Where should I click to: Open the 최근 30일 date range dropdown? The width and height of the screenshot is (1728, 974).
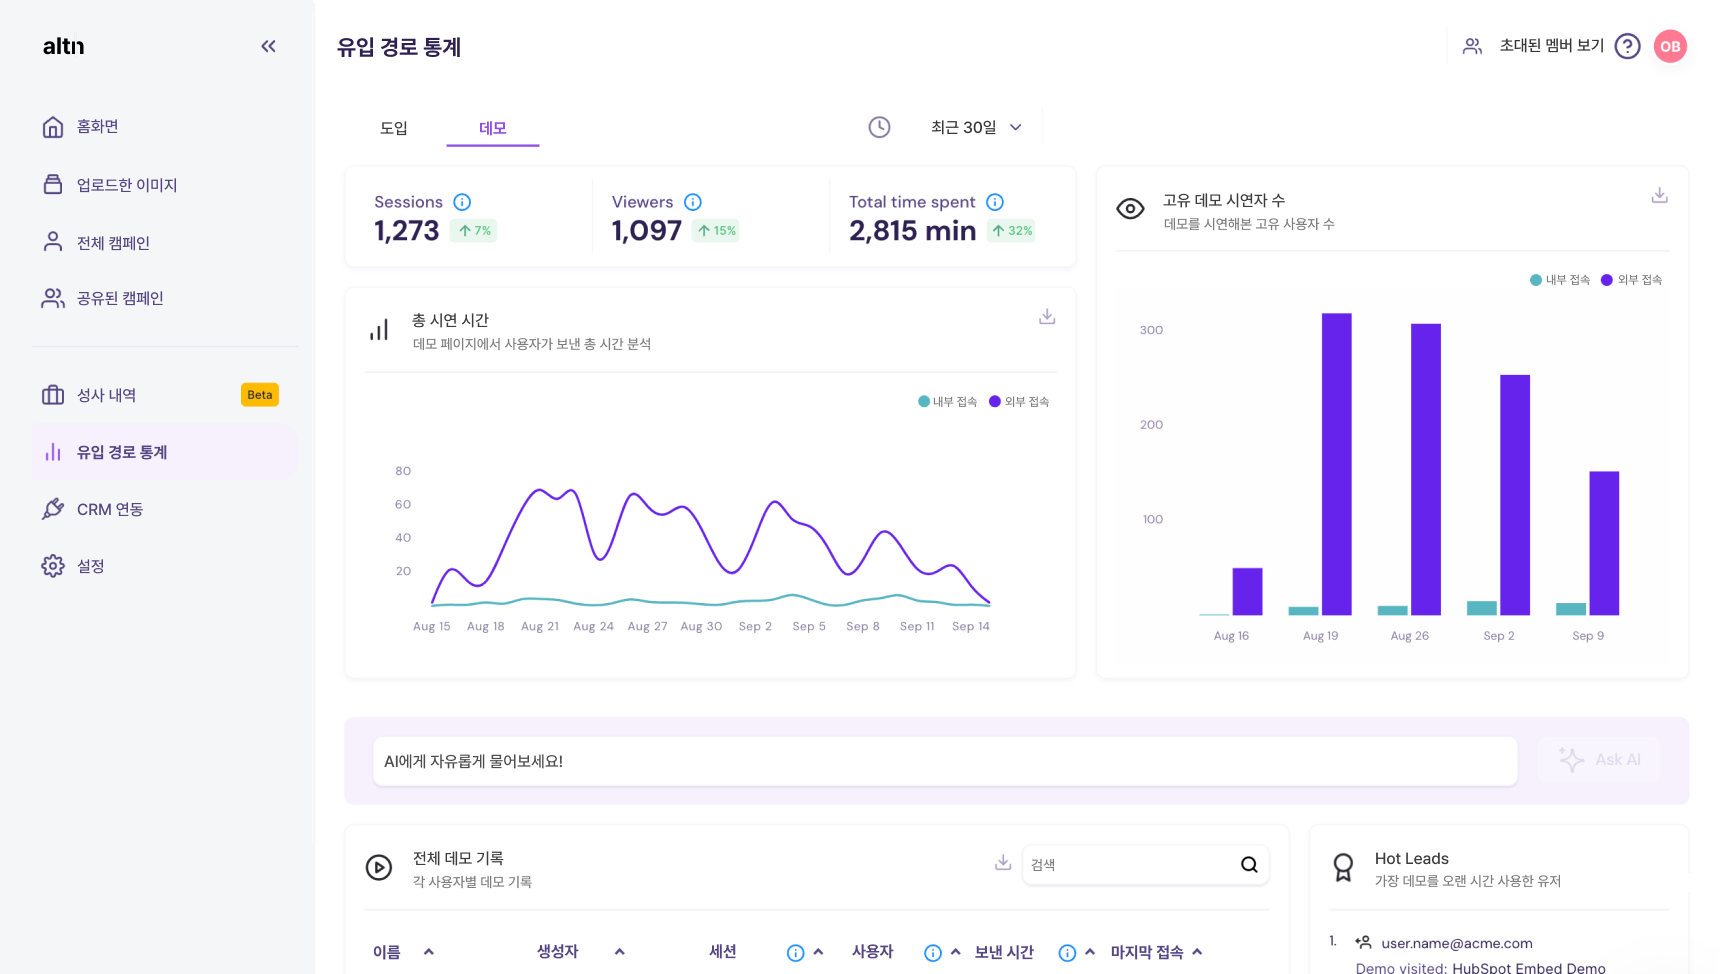pos(976,127)
